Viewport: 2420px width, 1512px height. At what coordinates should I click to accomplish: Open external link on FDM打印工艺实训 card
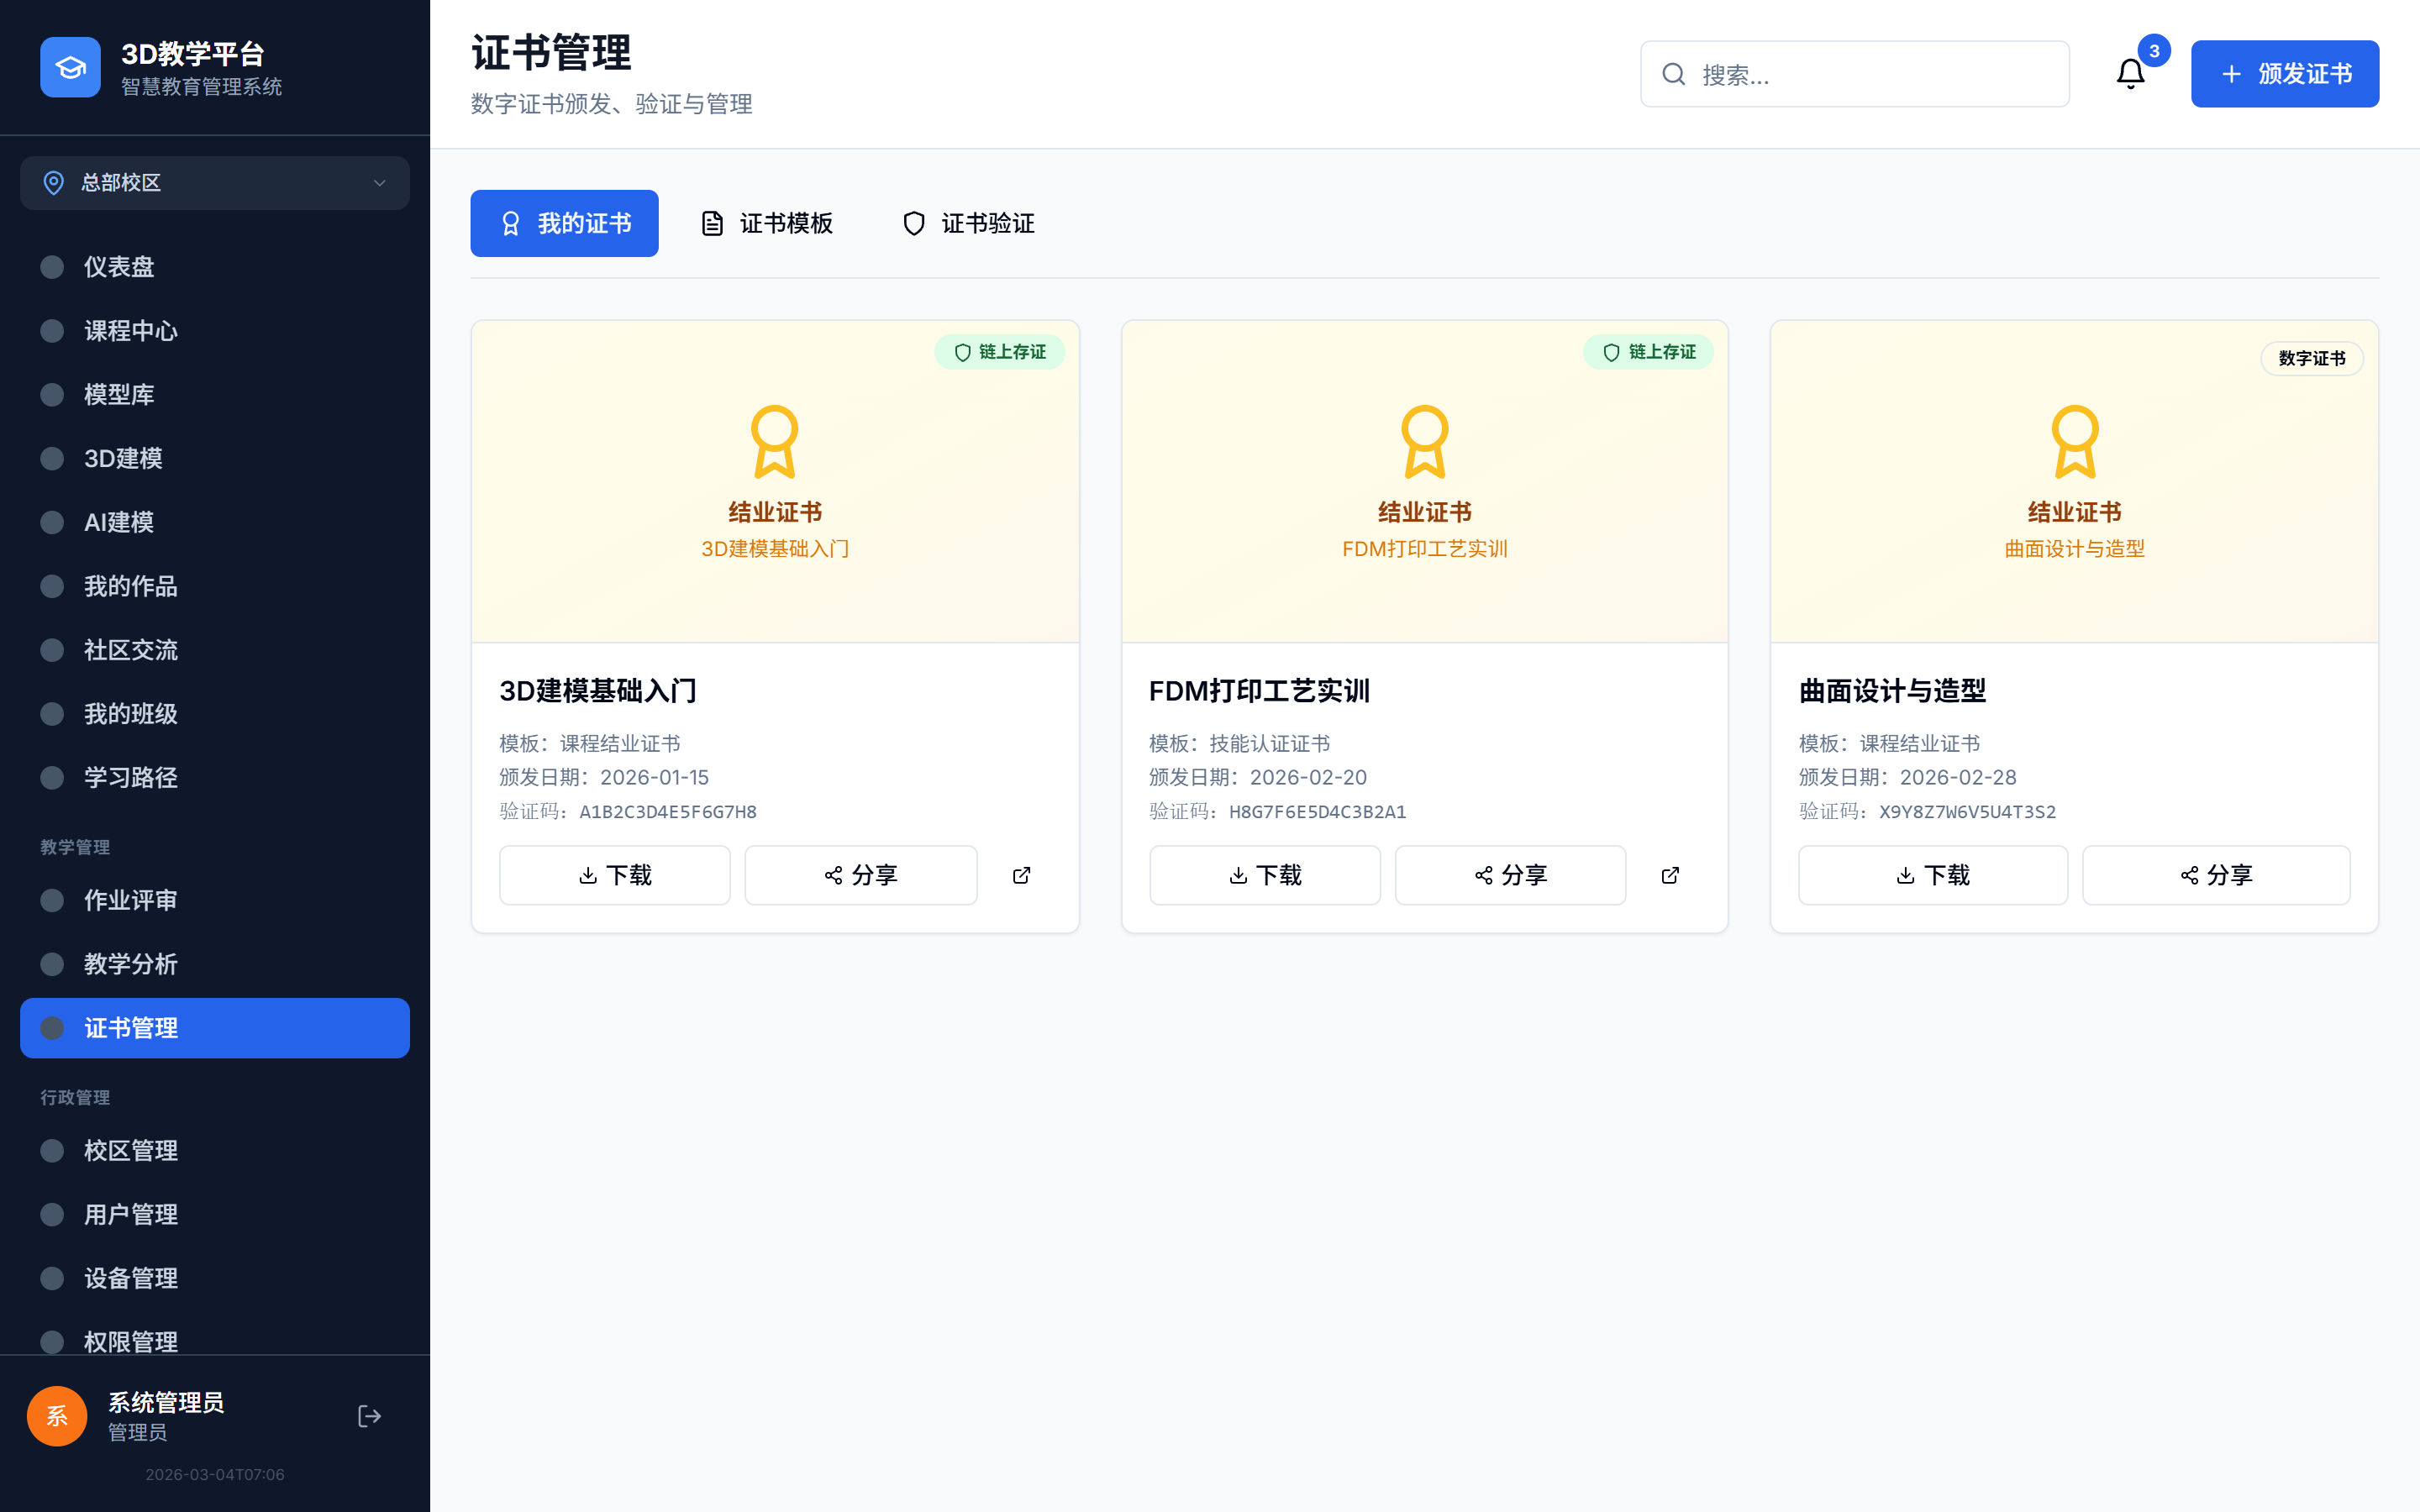tap(1670, 875)
